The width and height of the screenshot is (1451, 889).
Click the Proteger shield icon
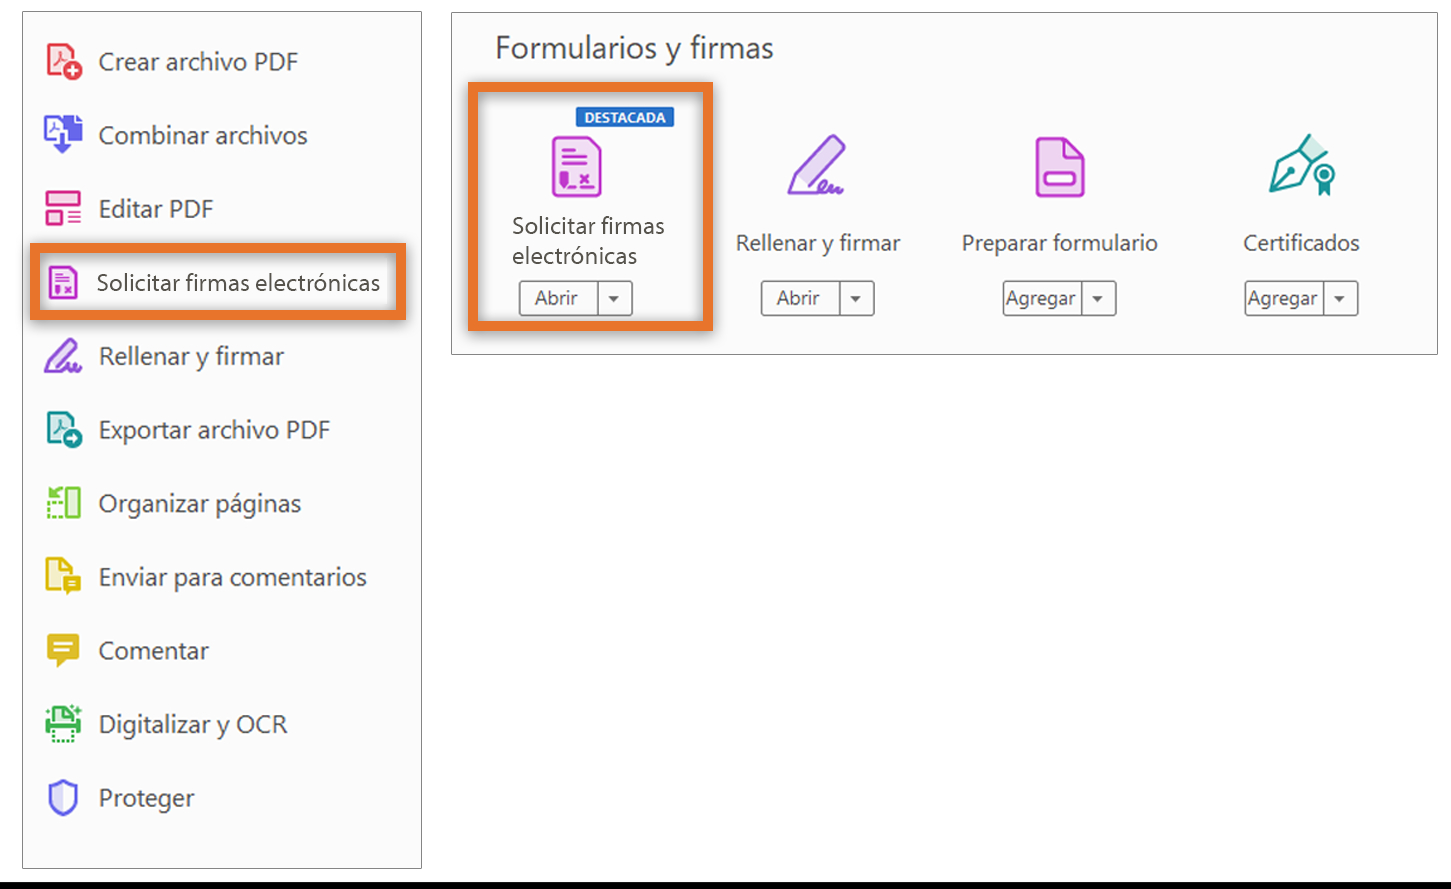63,798
